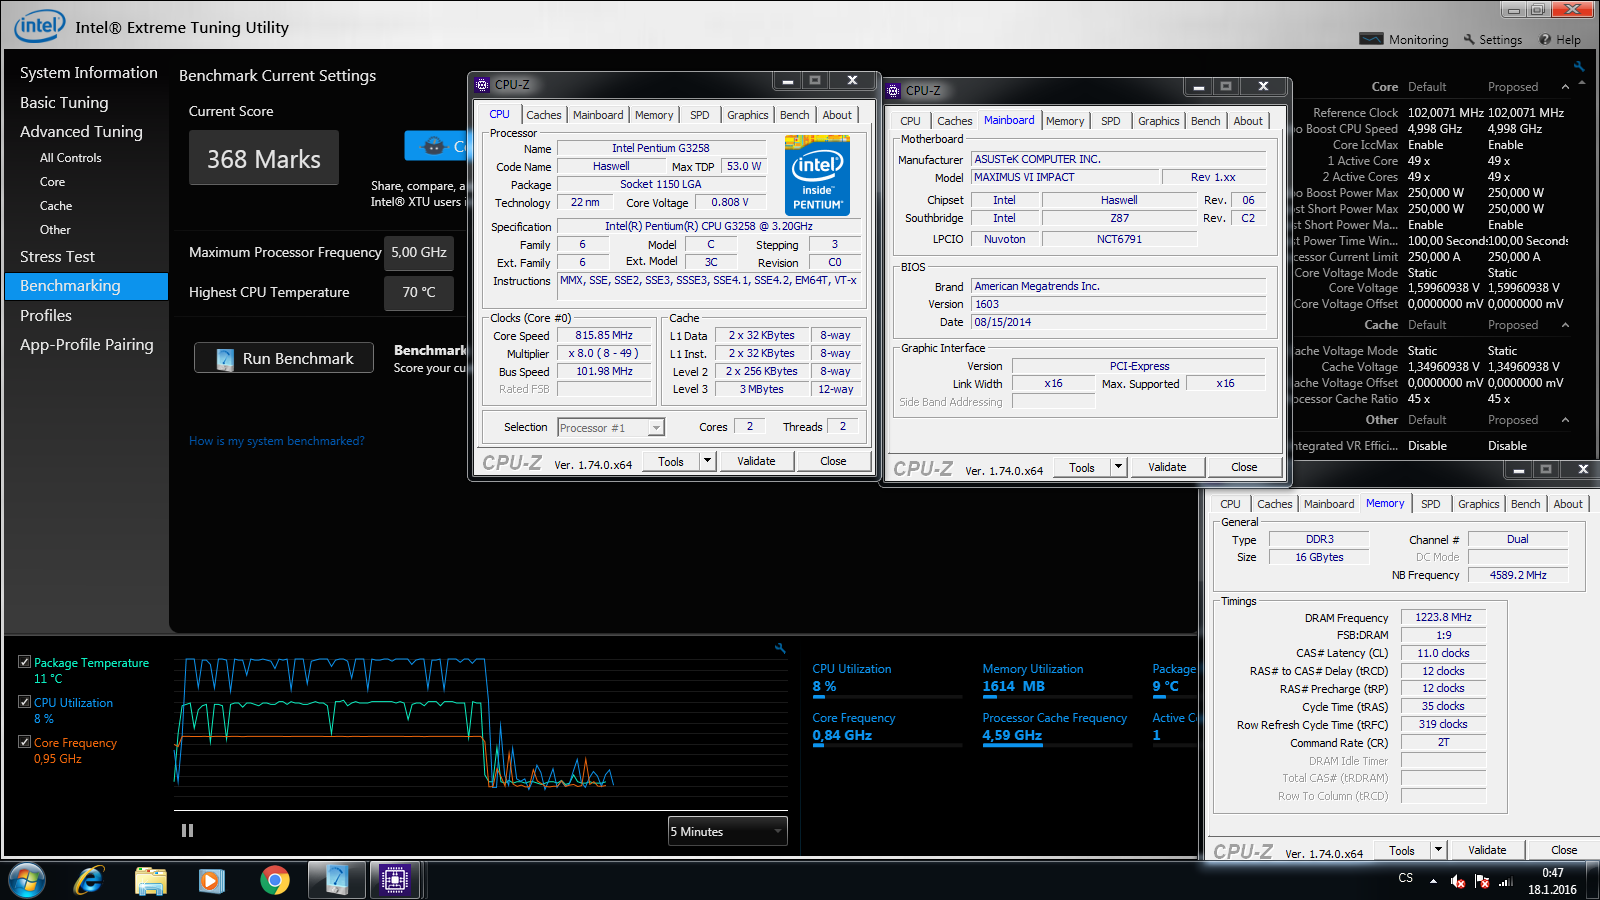Click the blue share button beside the score

pos(436,146)
